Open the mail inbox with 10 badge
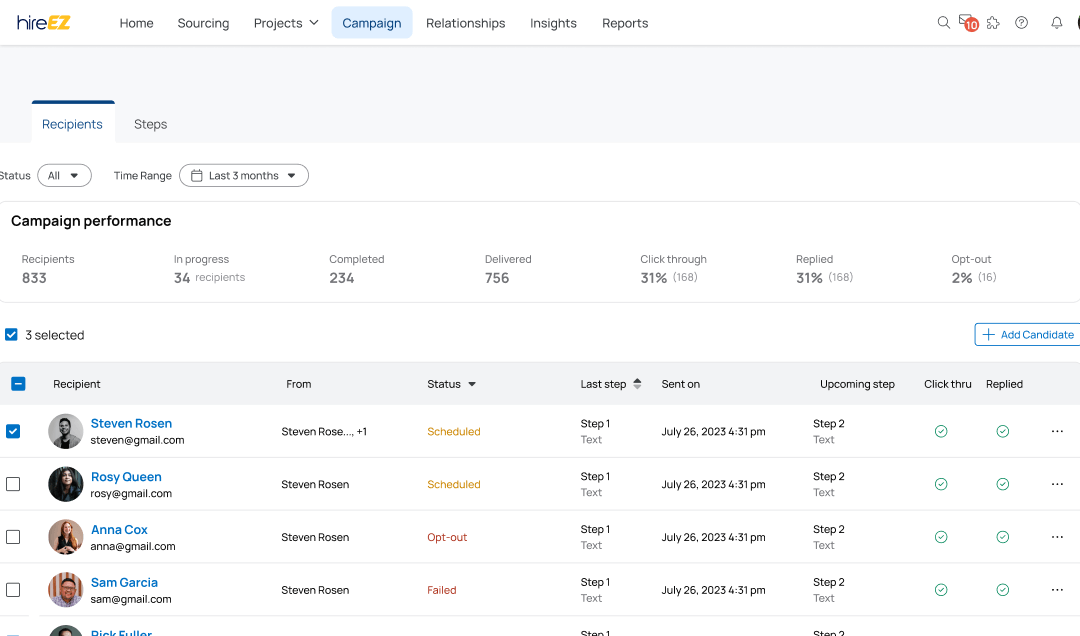The image size is (1080, 636). point(967,22)
